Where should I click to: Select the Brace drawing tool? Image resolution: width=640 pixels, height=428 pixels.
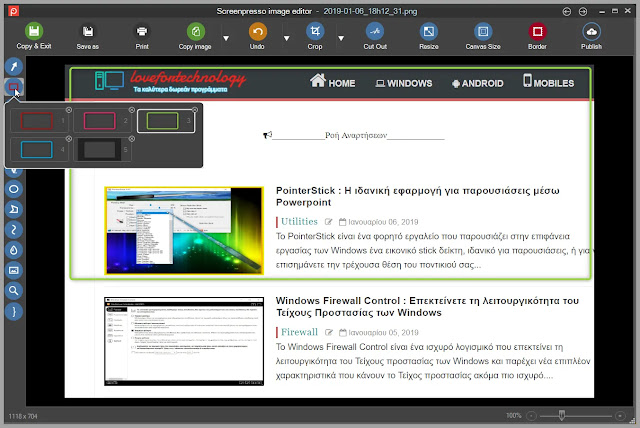pyautogui.click(x=14, y=311)
